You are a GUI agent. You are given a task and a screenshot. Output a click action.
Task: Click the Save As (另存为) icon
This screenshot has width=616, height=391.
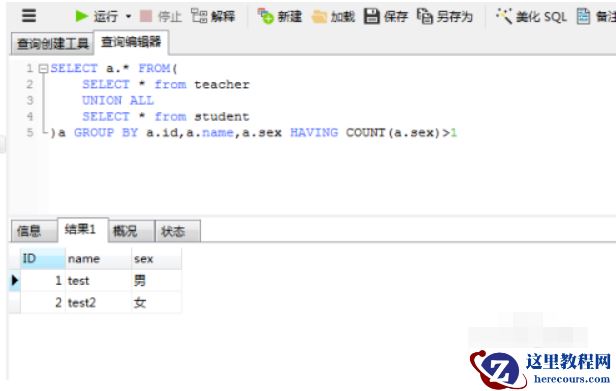pyautogui.click(x=425, y=16)
